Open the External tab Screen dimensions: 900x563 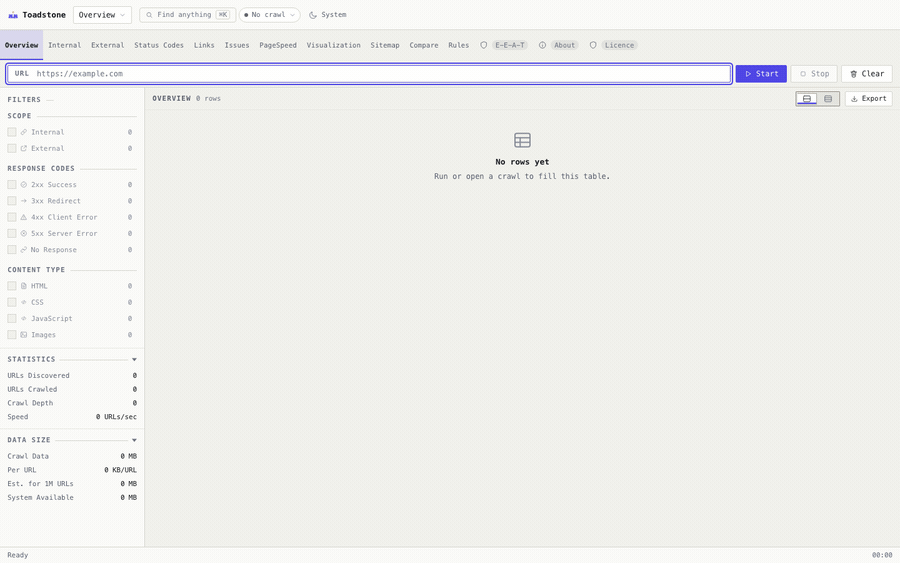(107, 45)
